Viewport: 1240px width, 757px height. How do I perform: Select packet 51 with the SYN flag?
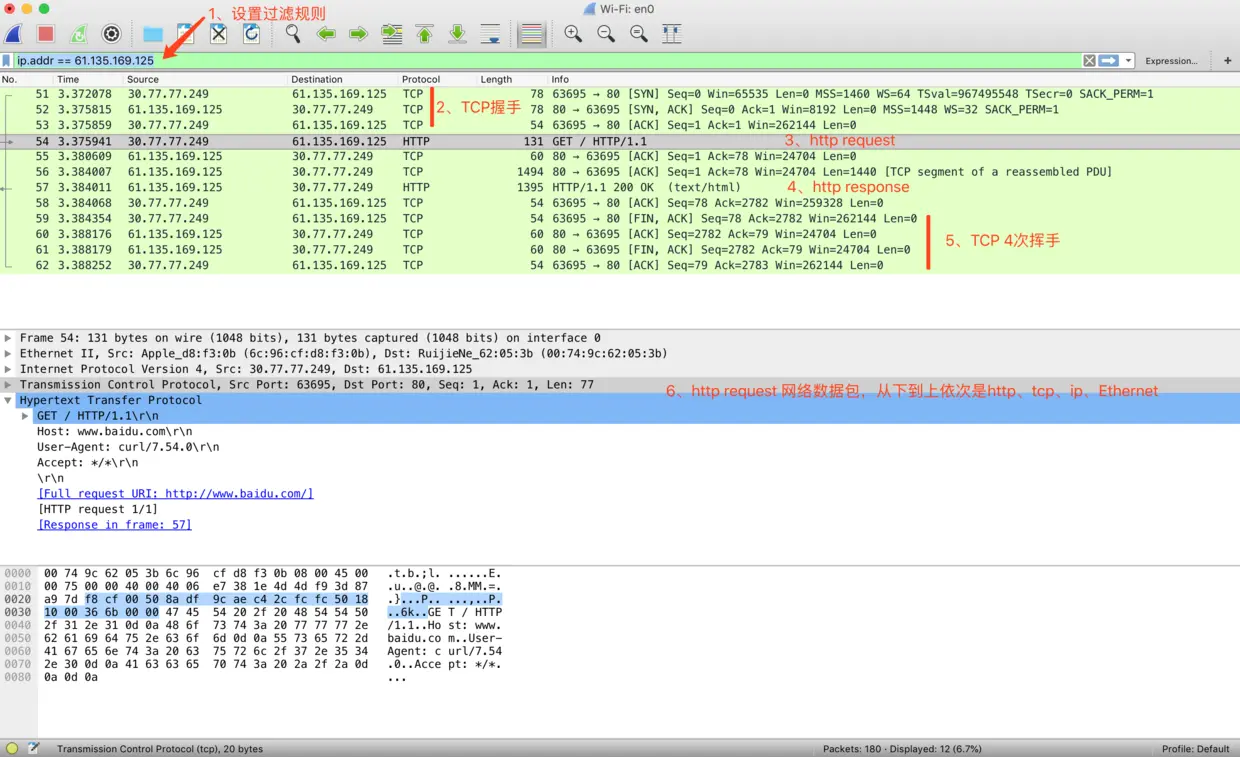click(620, 94)
